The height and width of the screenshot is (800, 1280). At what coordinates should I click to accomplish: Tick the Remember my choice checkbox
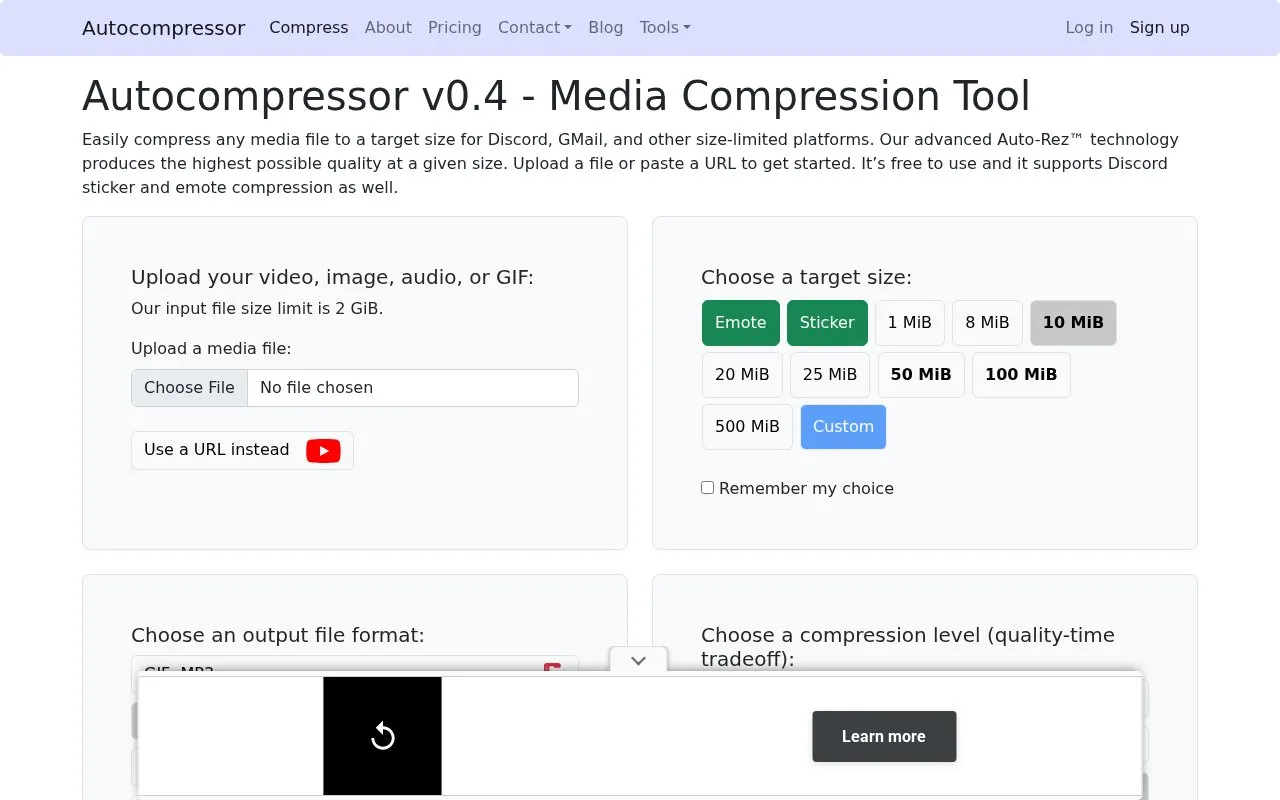coord(708,488)
